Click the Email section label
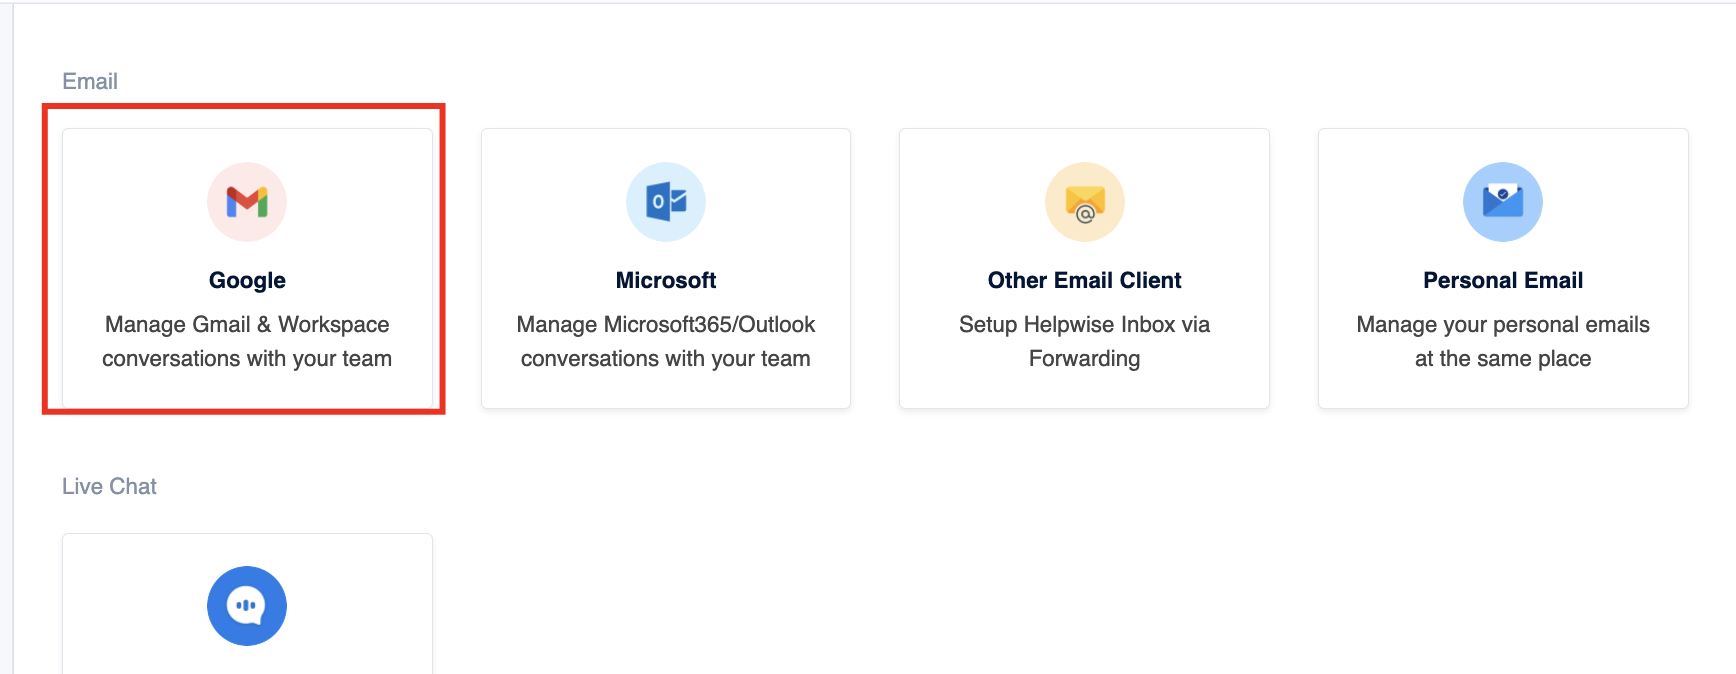1736x674 pixels. click(90, 82)
